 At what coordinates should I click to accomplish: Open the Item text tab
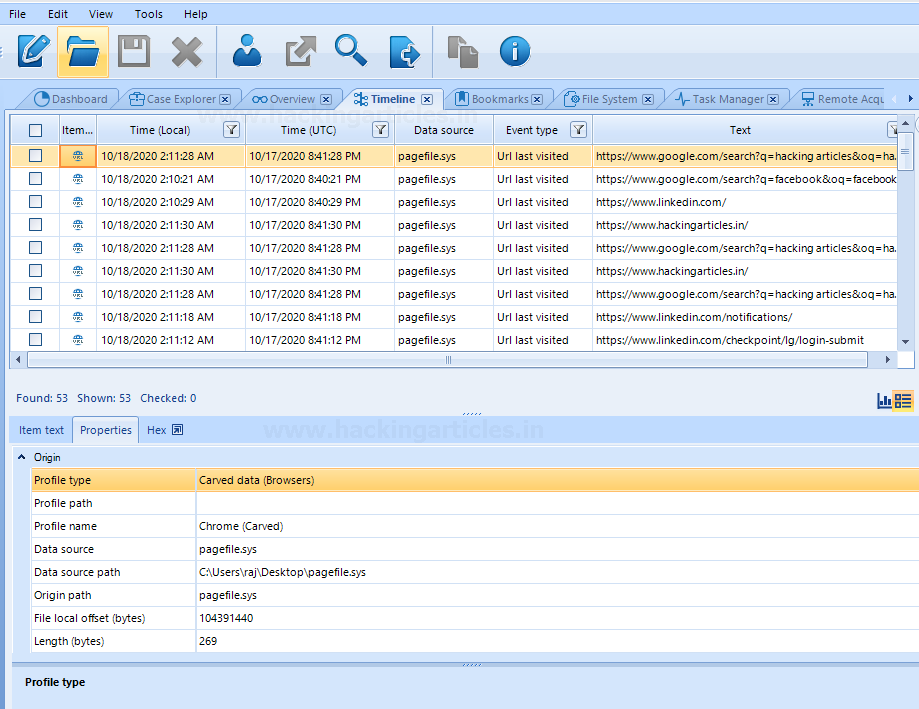click(x=41, y=430)
